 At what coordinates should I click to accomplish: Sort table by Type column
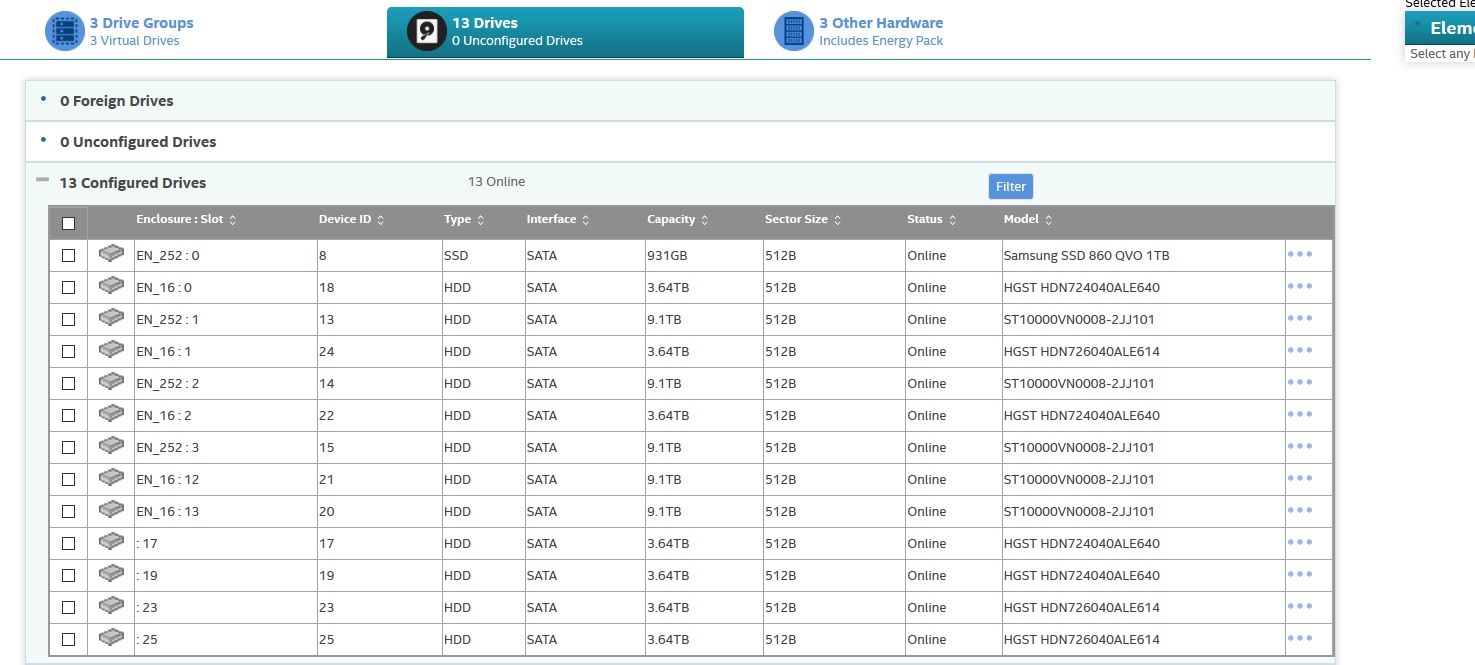464,219
